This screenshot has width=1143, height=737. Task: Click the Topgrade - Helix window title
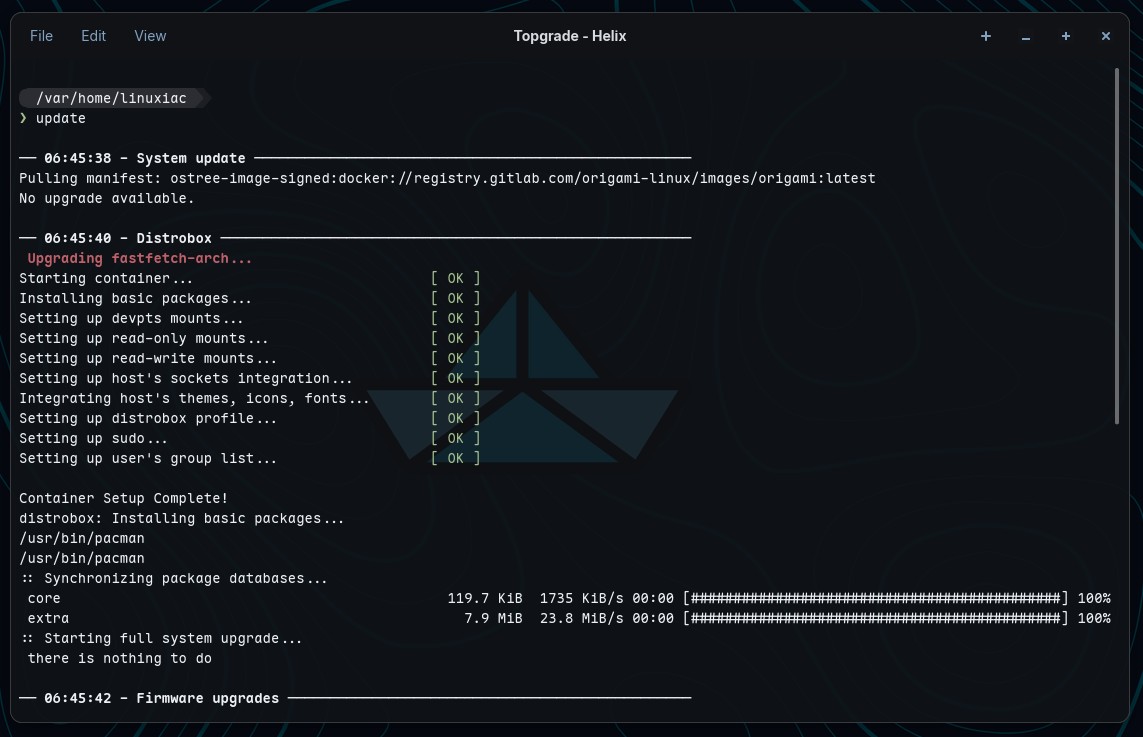(x=570, y=36)
